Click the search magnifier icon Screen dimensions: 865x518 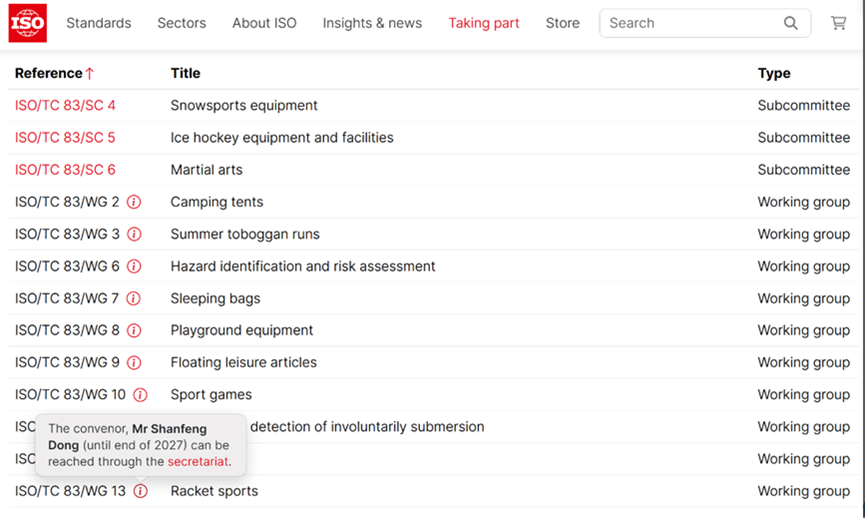[x=791, y=23]
